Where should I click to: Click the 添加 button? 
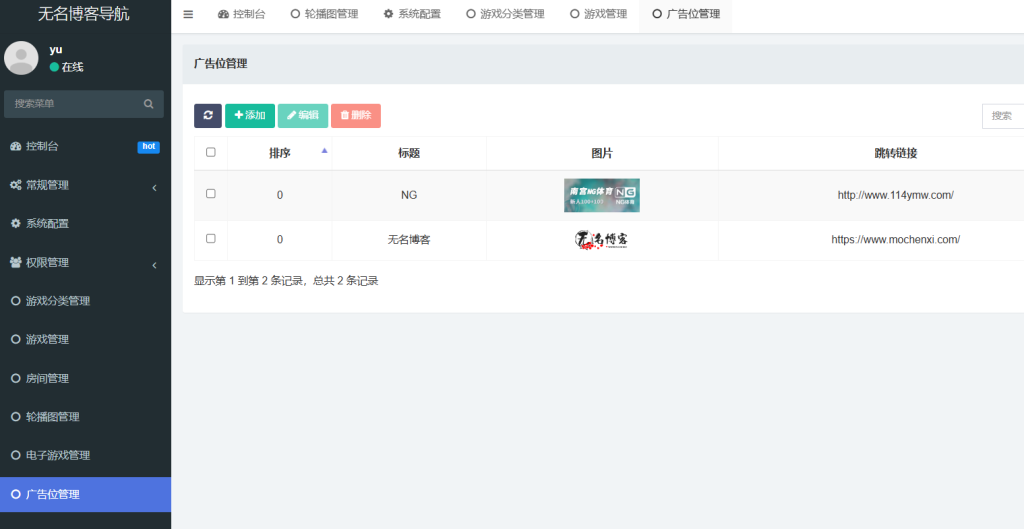click(x=250, y=116)
